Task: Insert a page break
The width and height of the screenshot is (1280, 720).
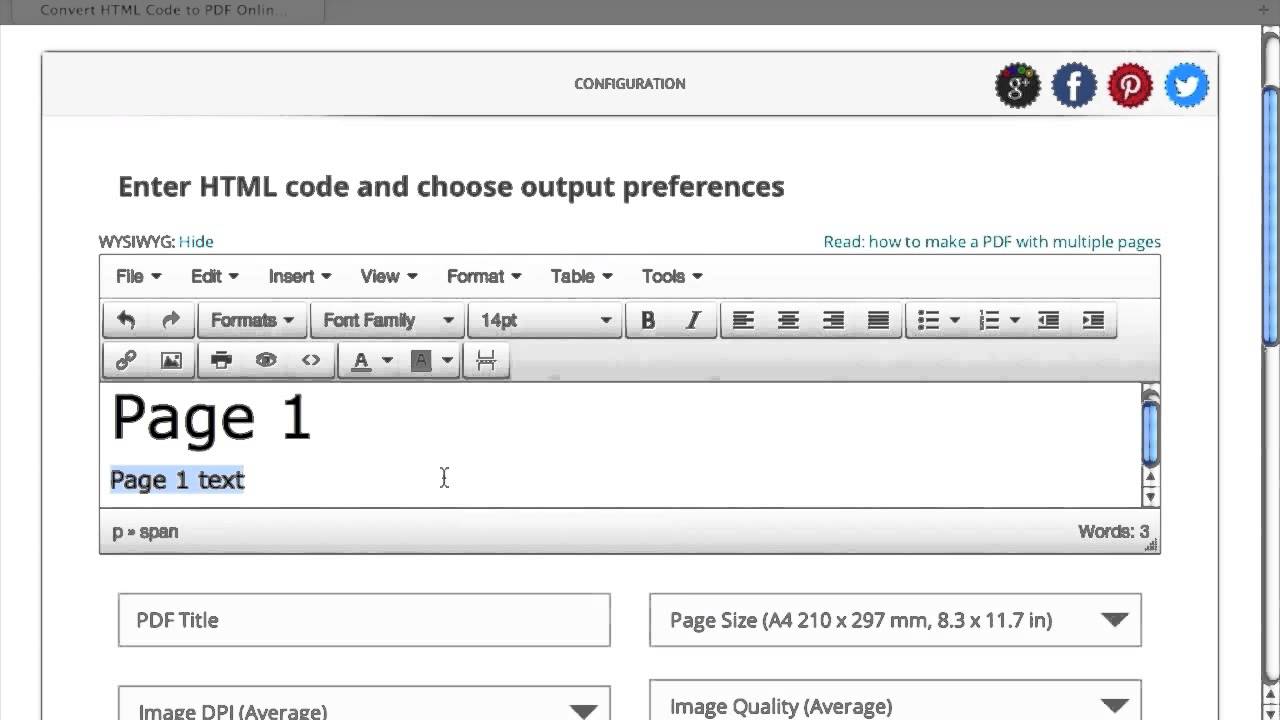Action: pos(486,360)
